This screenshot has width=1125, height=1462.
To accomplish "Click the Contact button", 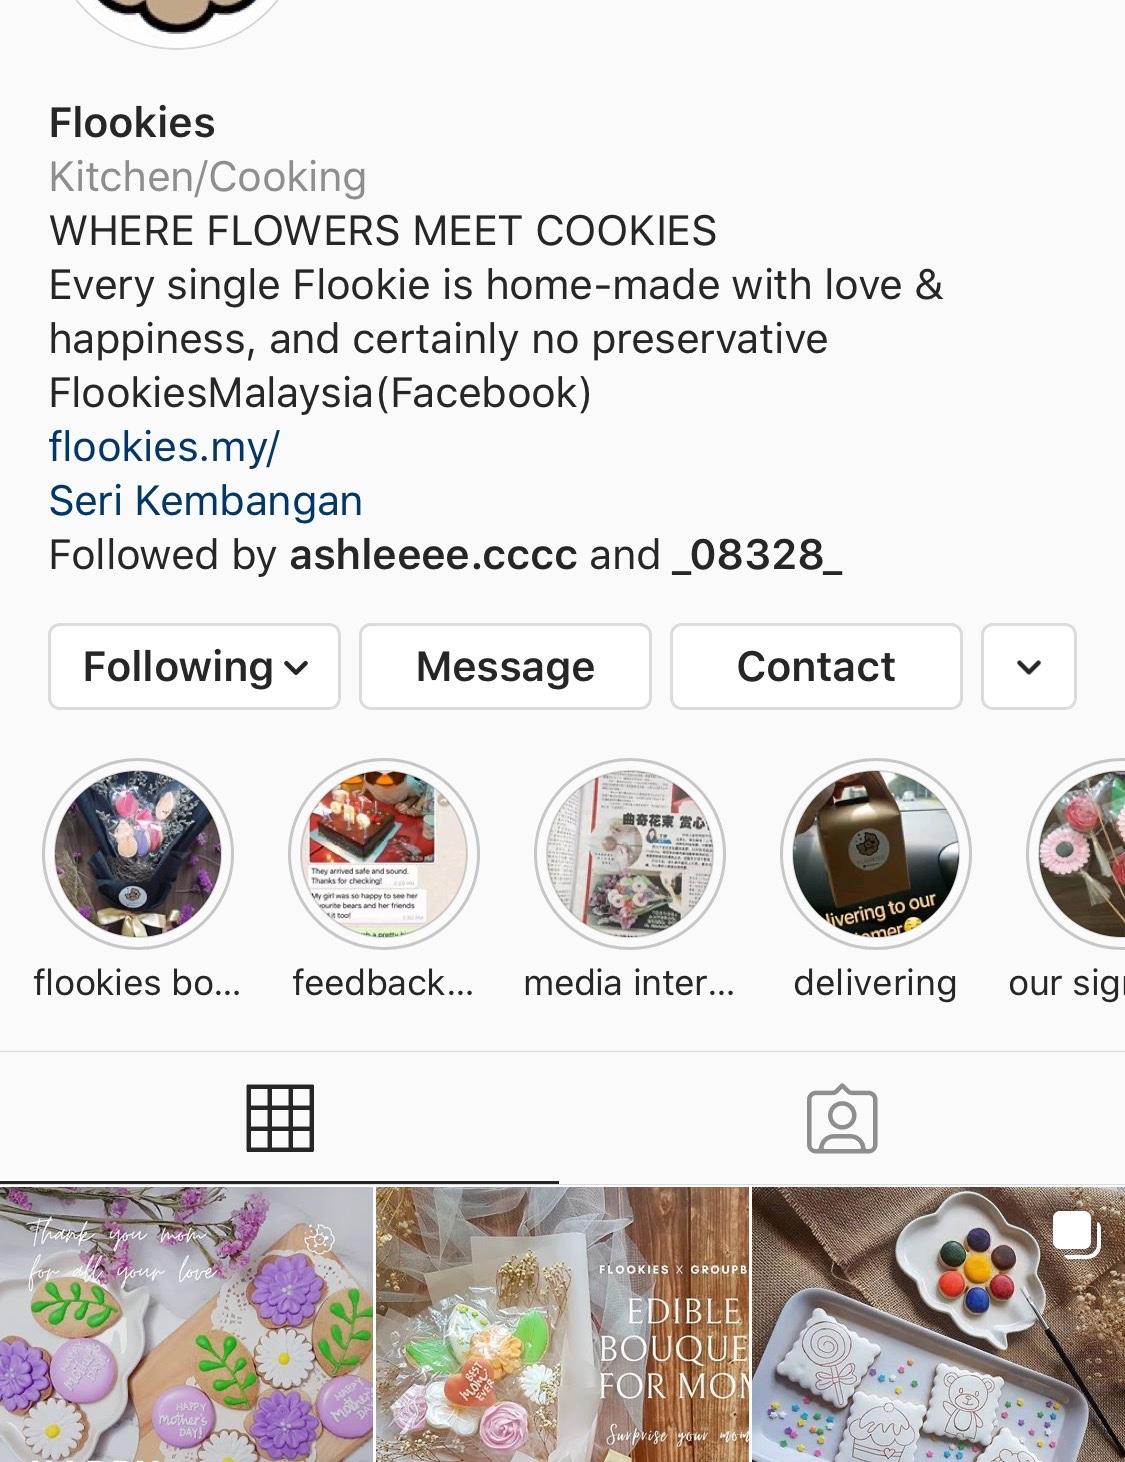I will click(x=816, y=667).
